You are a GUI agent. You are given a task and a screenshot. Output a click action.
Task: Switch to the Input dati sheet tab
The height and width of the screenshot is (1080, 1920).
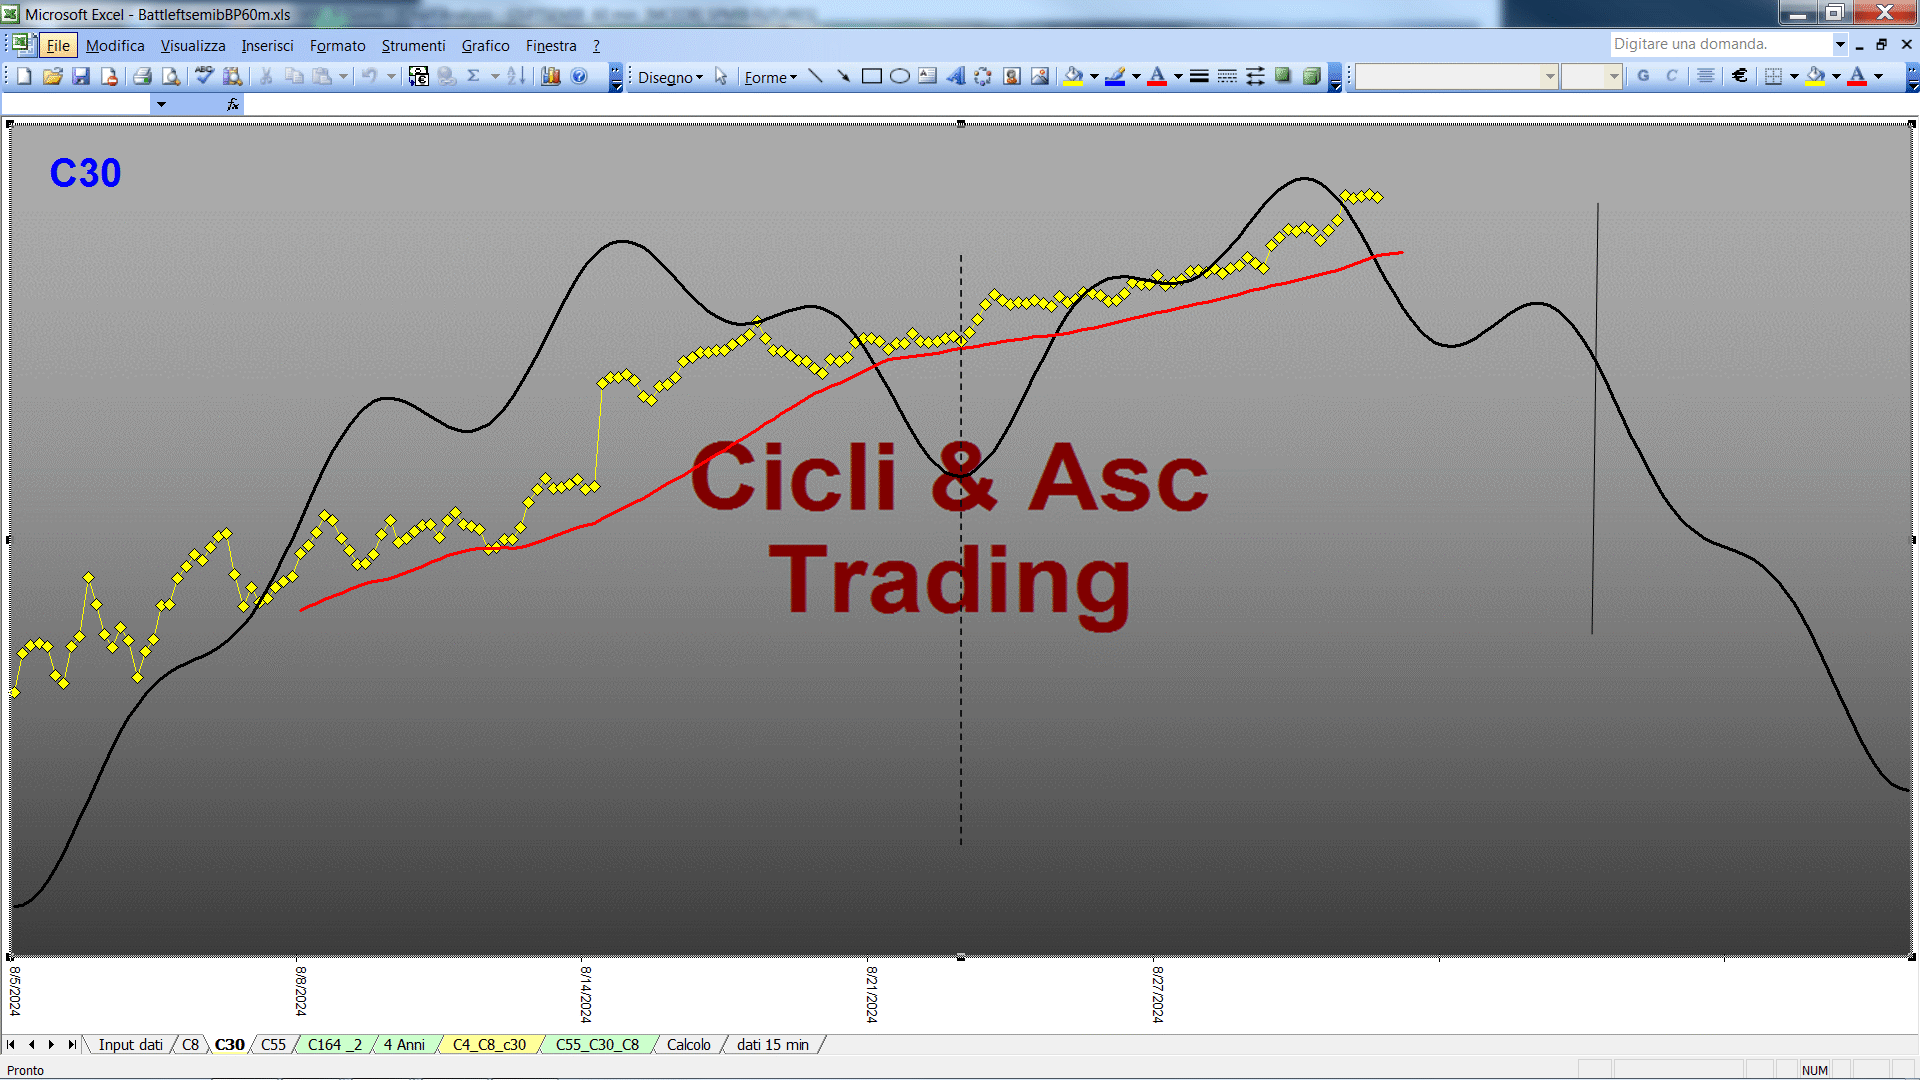pyautogui.click(x=130, y=1044)
